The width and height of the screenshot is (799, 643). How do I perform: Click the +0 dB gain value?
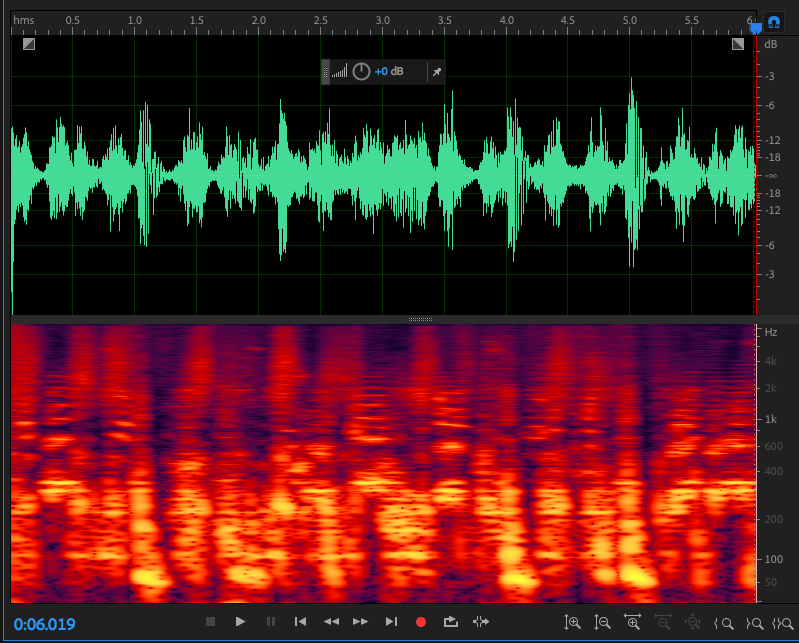389,71
